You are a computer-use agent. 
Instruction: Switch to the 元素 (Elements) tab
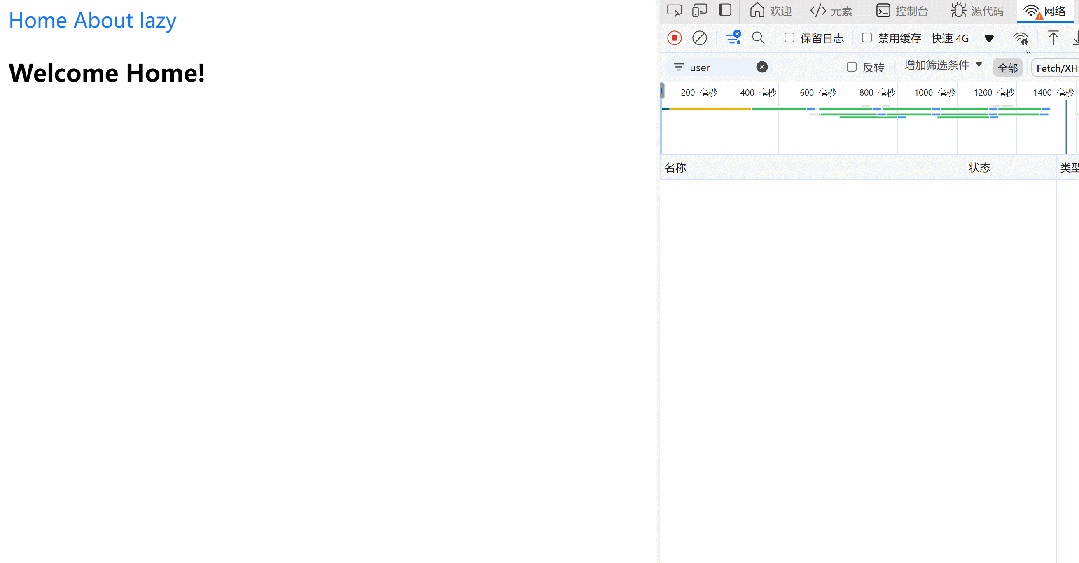click(x=831, y=10)
